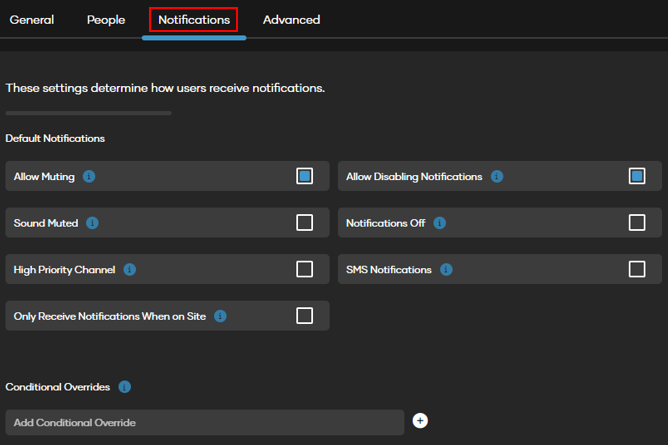The width and height of the screenshot is (668, 445).
Task: Open High Priority Channel info icon
Action: pos(130,270)
